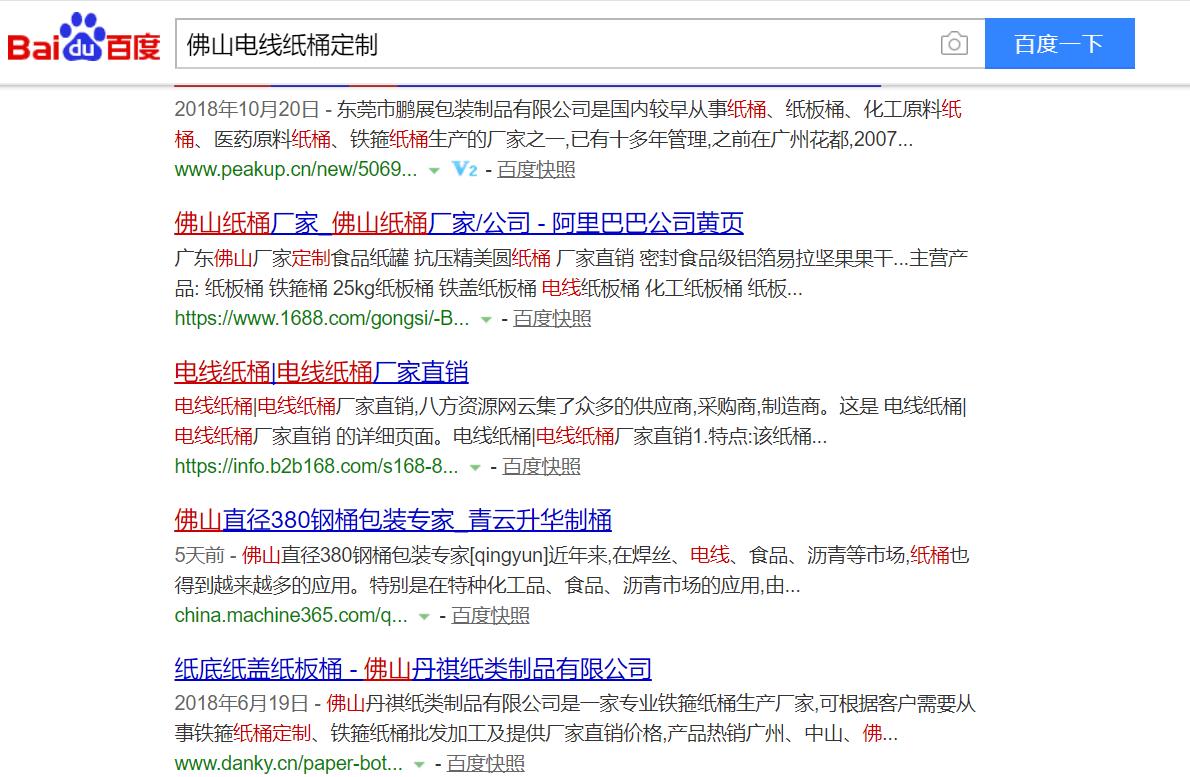The width and height of the screenshot is (1190, 777).
Task: Open 百度快照 for the machine365.com result
Action: coord(490,615)
